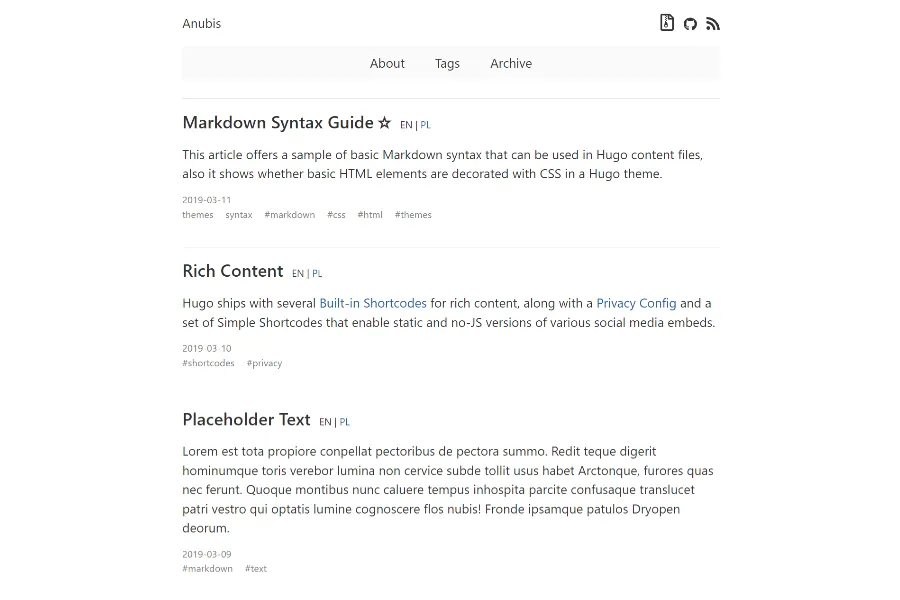Open the #shortcodes tag
Viewport: 900px width, 600px height.
click(208, 363)
